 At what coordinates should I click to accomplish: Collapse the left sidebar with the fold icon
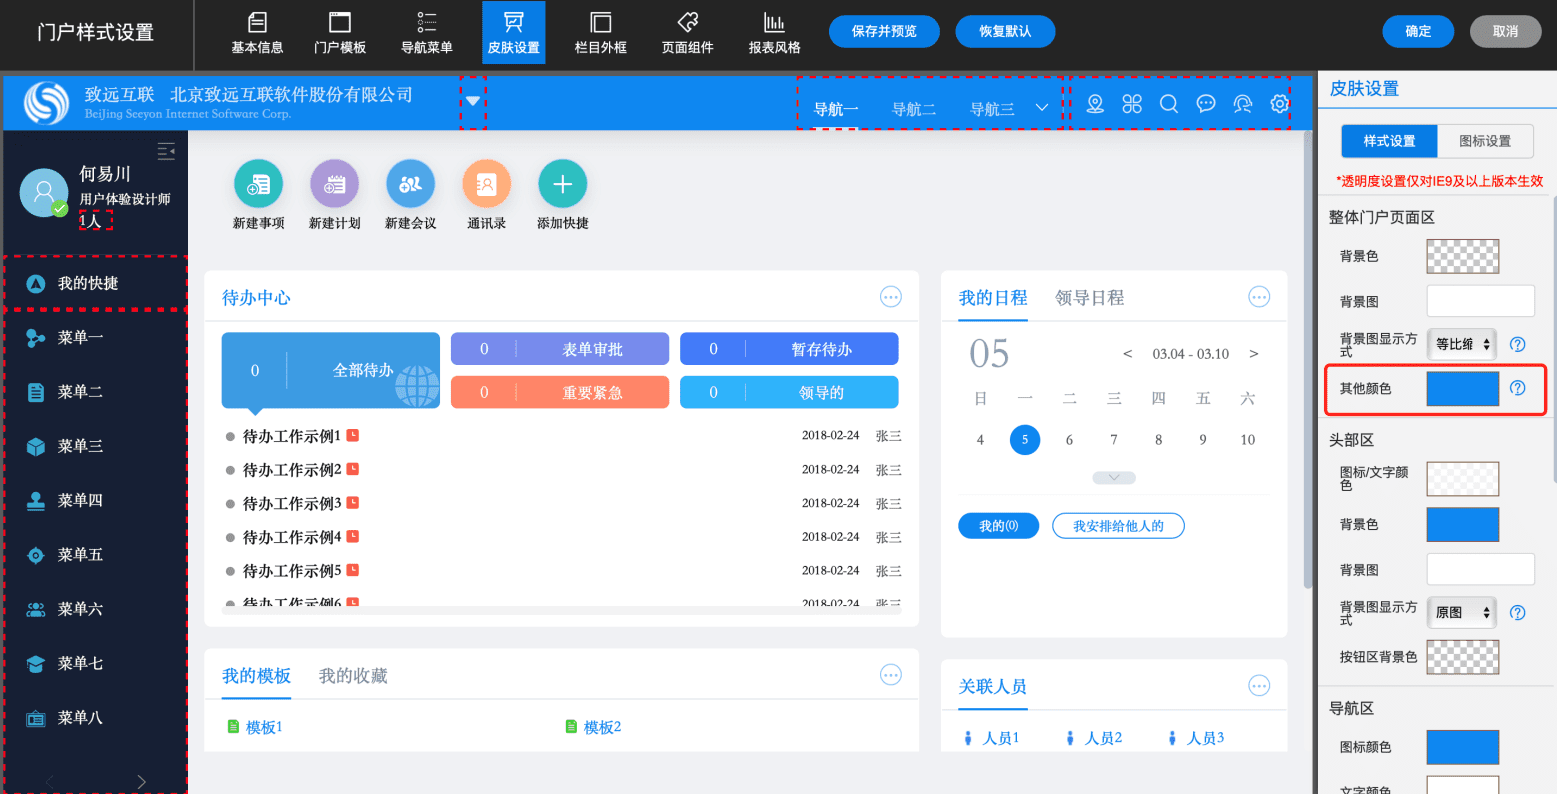coord(166,151)
